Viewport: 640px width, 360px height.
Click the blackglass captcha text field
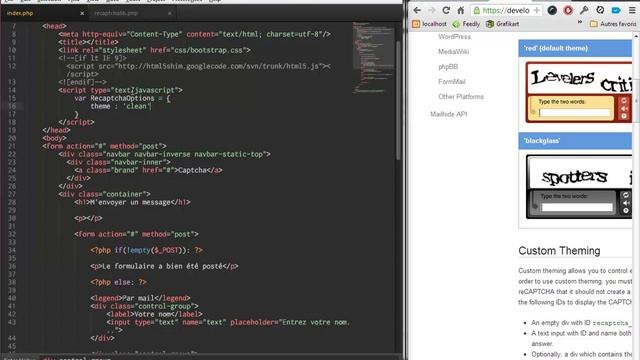click(x=577, y=207)
